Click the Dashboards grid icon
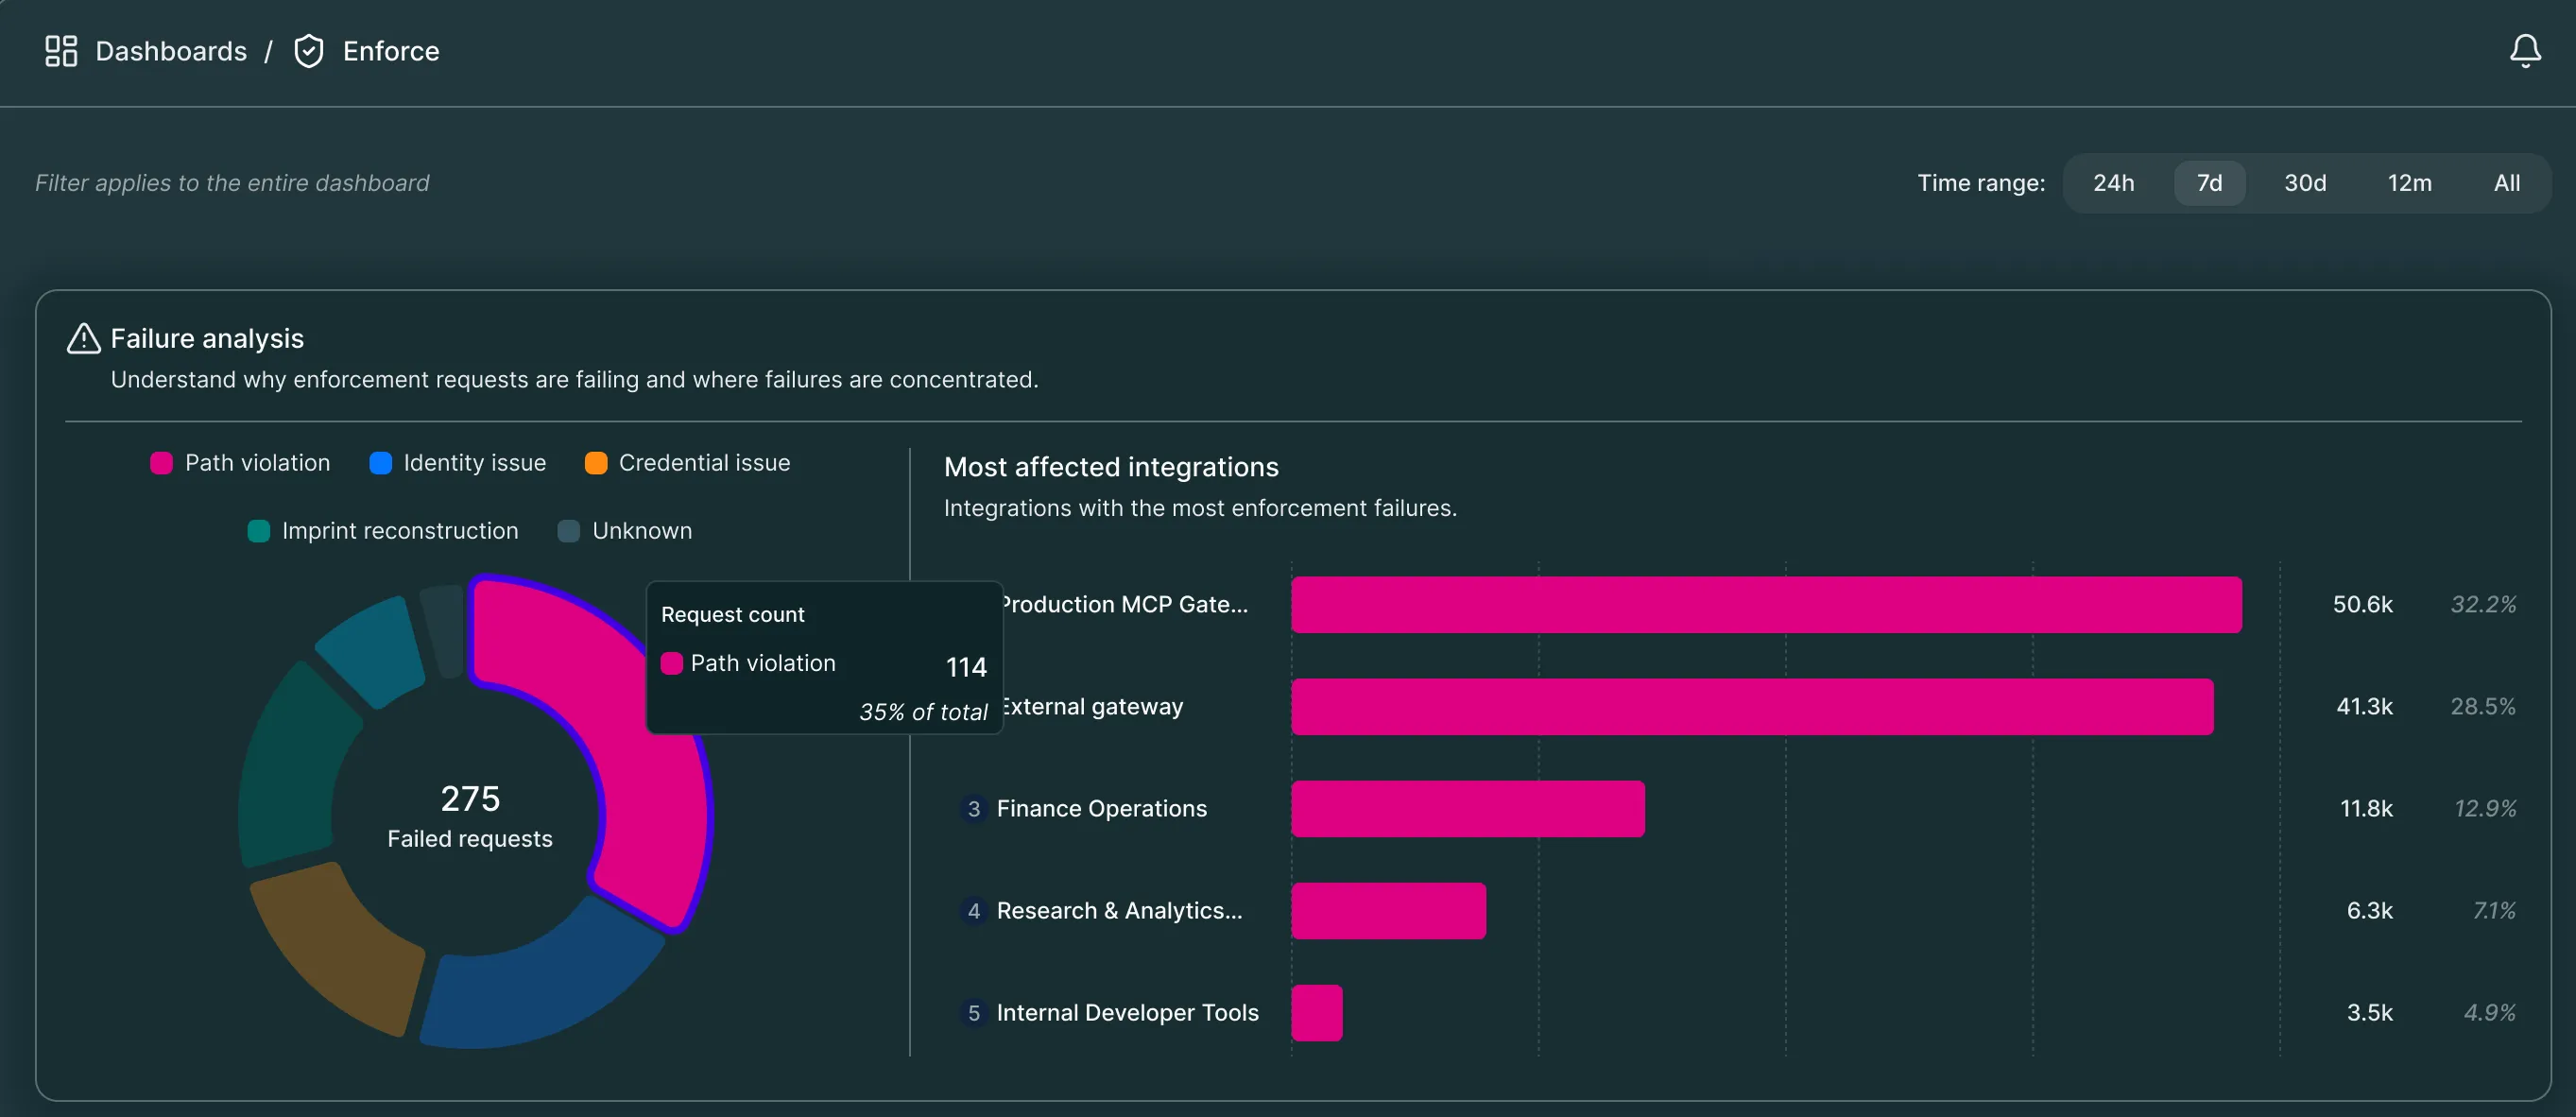Image resolution: width=2576 pixels, height=1117 pixels. (61, 51)
